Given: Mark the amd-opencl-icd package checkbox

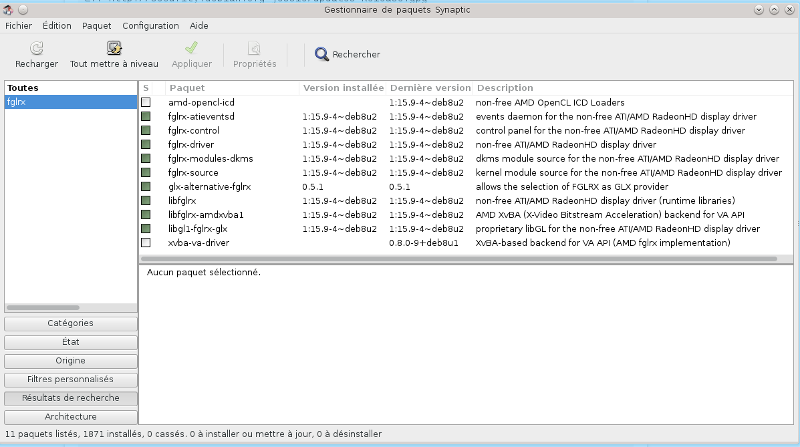Looking at the screenshot, I should [146, 102].
